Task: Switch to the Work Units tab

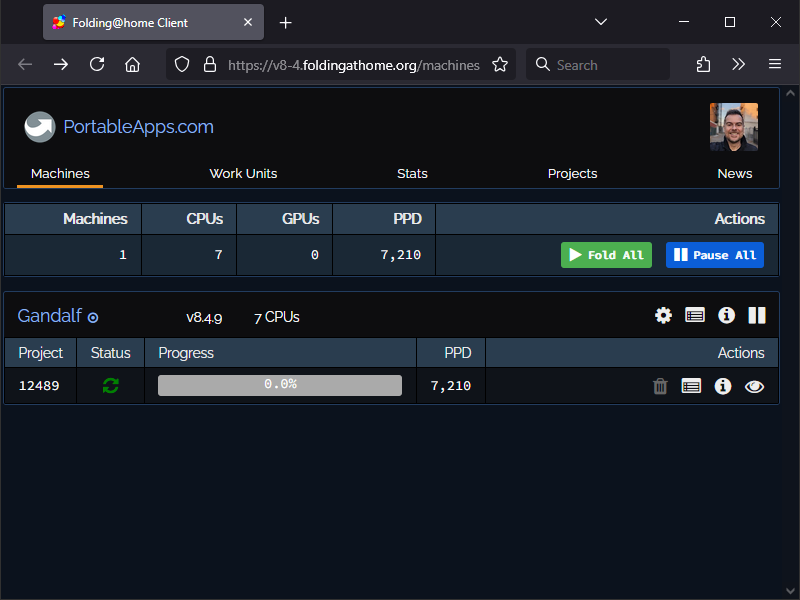Action: click(243, 173)
